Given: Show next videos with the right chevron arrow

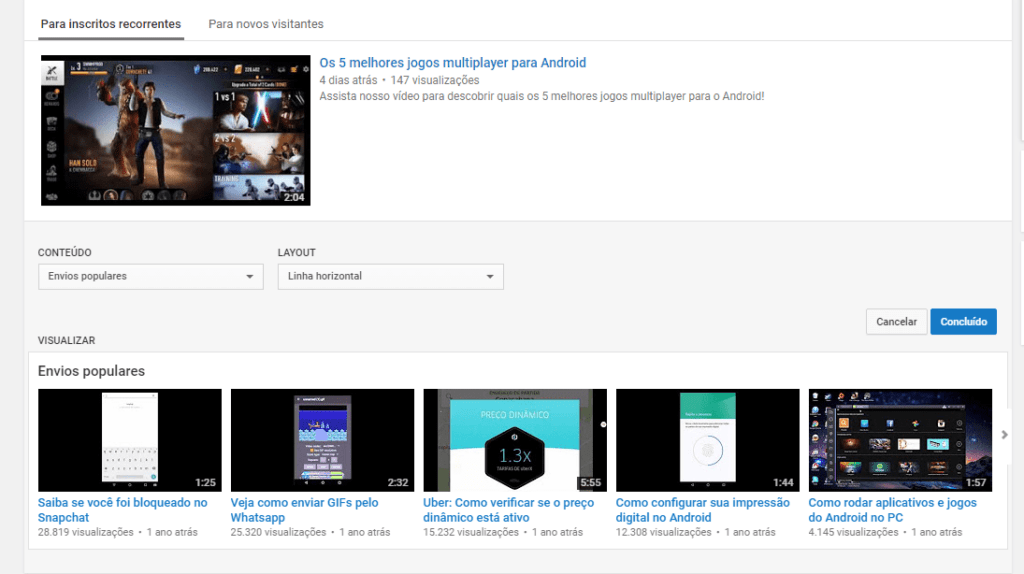Looking at the screenshot, I should 1004,435.
